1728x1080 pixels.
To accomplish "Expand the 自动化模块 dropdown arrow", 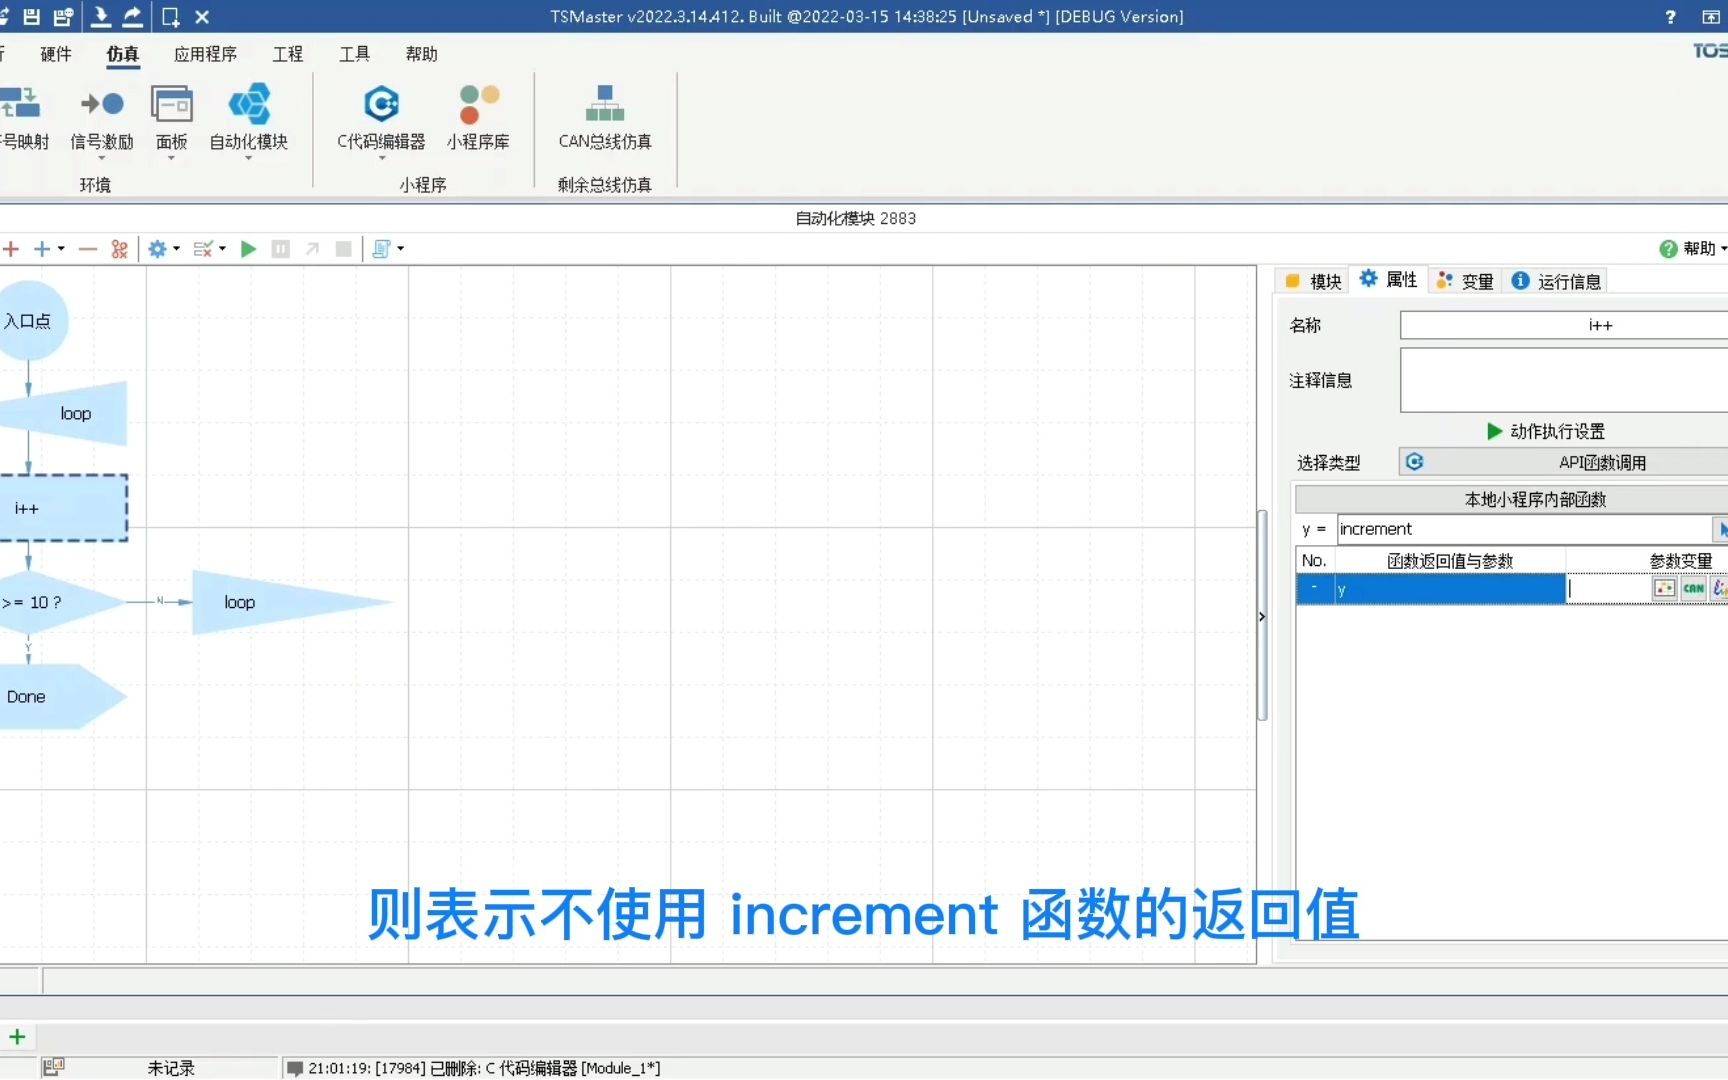I will click(249, 158).
